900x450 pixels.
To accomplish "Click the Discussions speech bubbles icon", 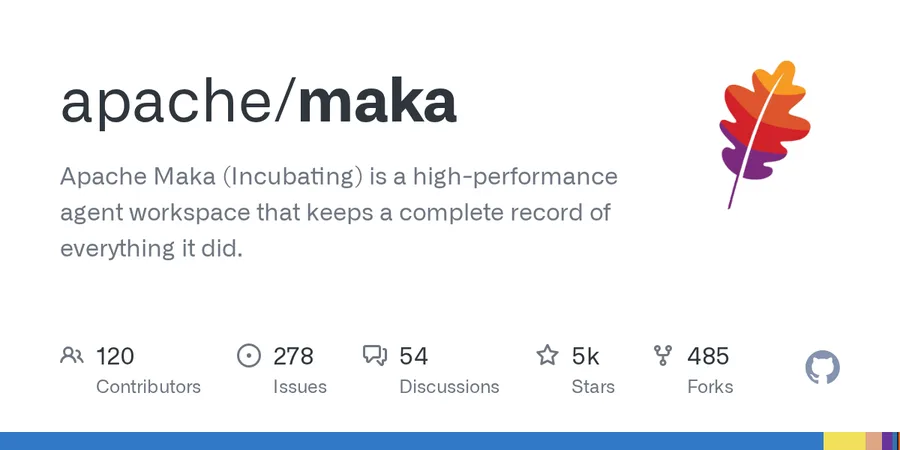I will [375, 356].
